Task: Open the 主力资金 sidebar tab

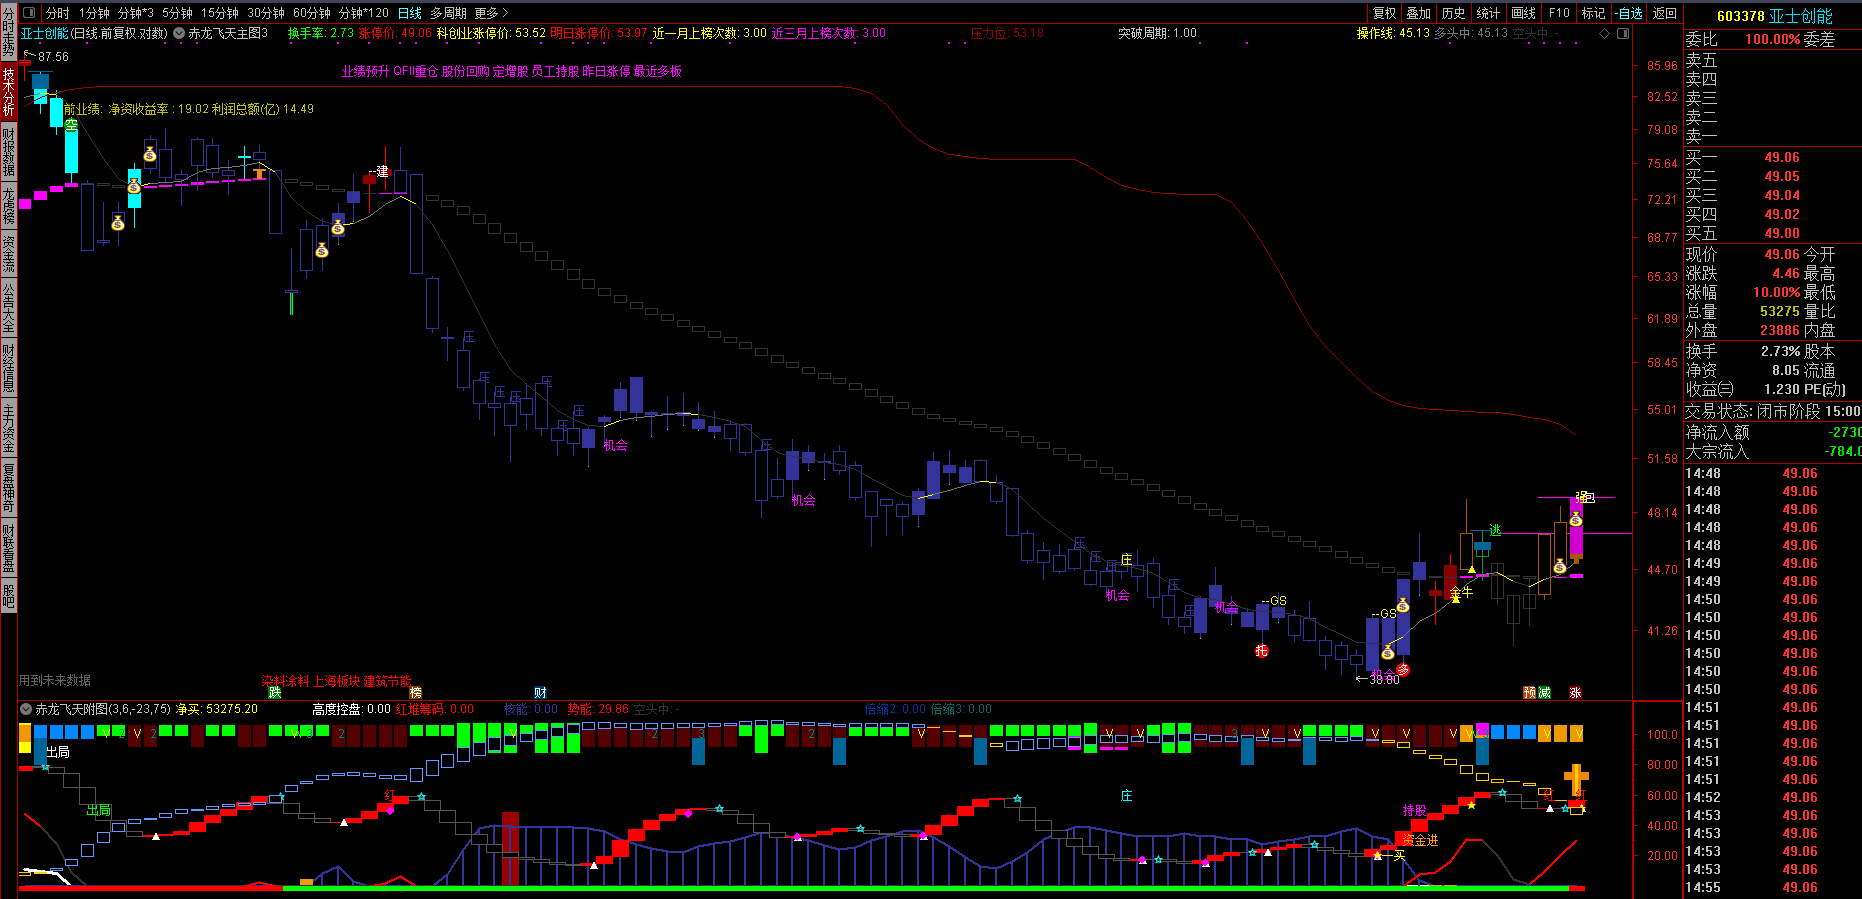Action: [x=8, y=428]
